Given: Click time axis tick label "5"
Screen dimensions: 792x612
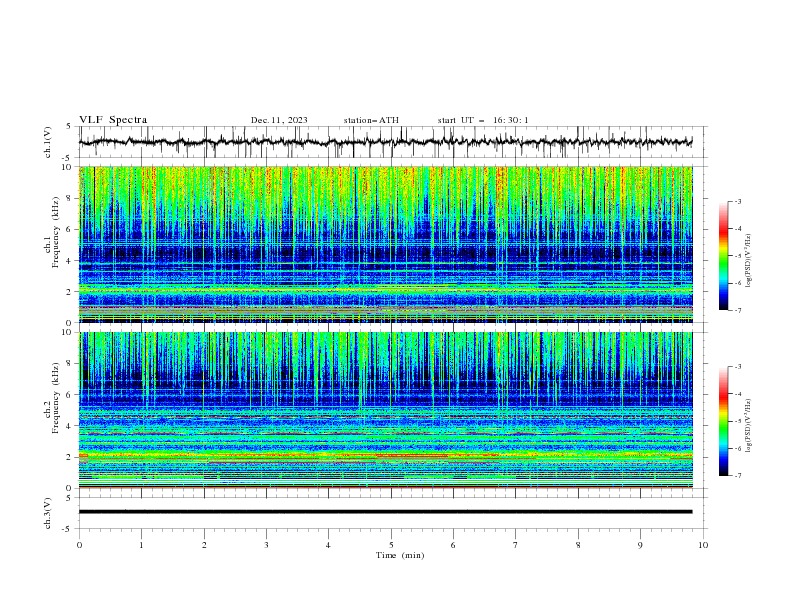Looking at the screenshot, I should pyautogui.click(x=391, y=545).
